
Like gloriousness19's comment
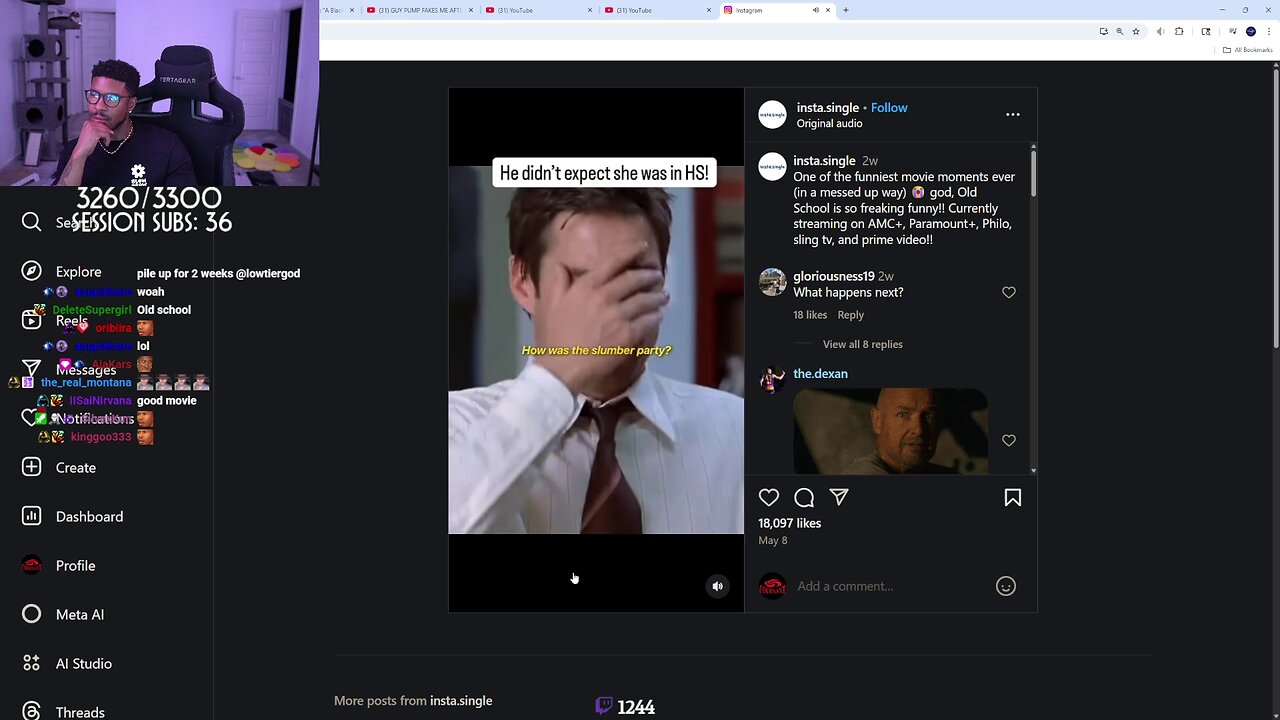tap(1009, 292)
